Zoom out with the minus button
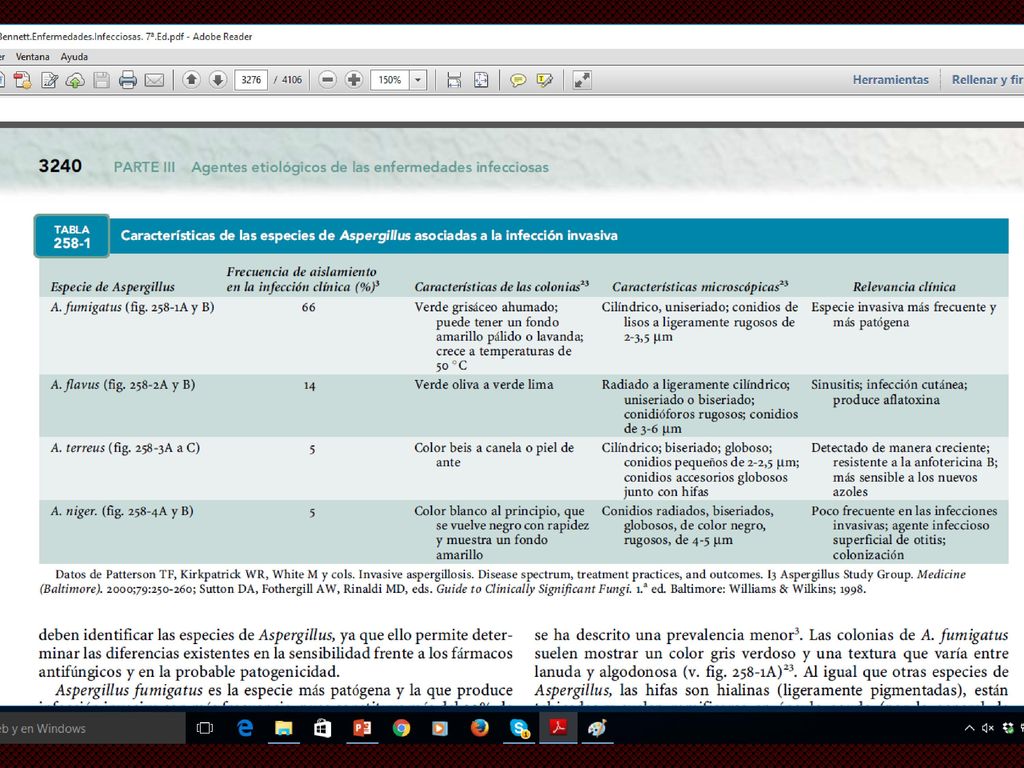Image resolution: width=1024 pixels, height=768 pixels. [x=328, y=80]
